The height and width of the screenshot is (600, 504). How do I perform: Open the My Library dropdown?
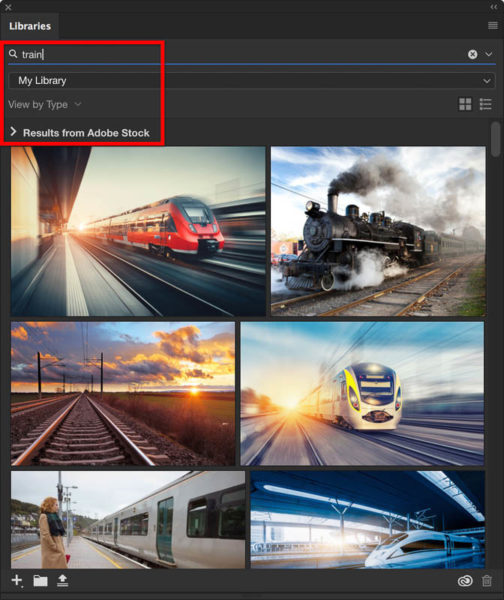pyautogui.click(x=252, y=81)
